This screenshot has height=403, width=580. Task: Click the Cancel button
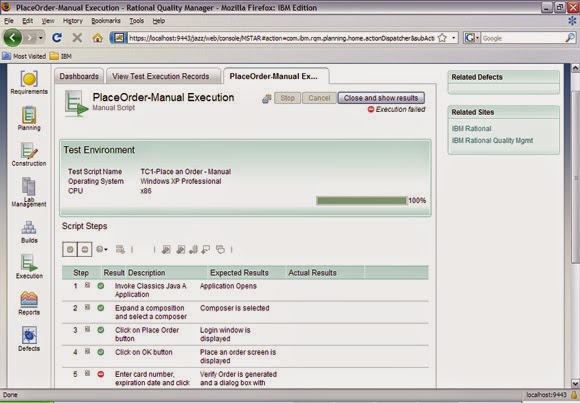(319, 98)
